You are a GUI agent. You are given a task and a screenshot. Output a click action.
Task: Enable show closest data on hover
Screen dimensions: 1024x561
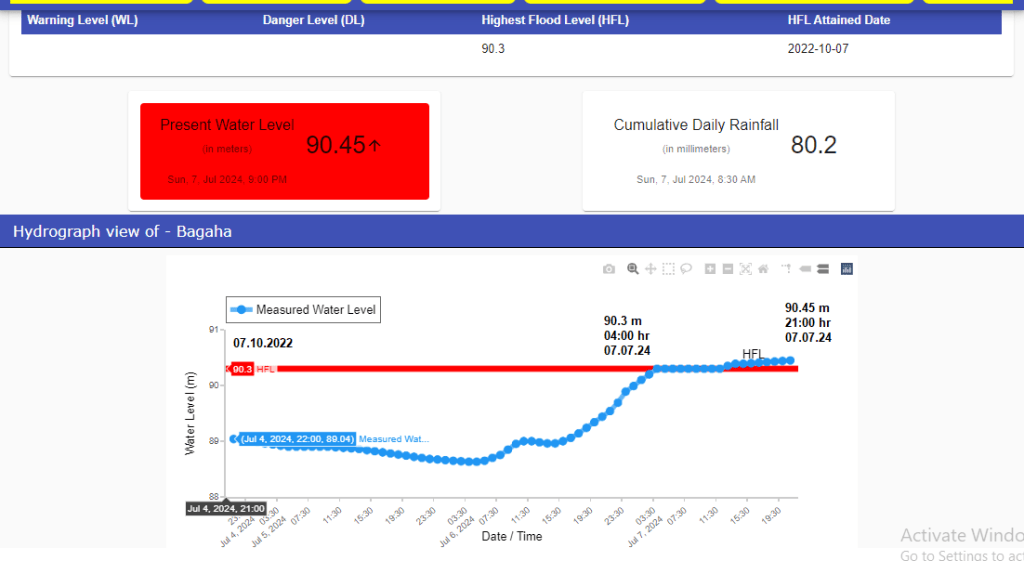(805, 269)
